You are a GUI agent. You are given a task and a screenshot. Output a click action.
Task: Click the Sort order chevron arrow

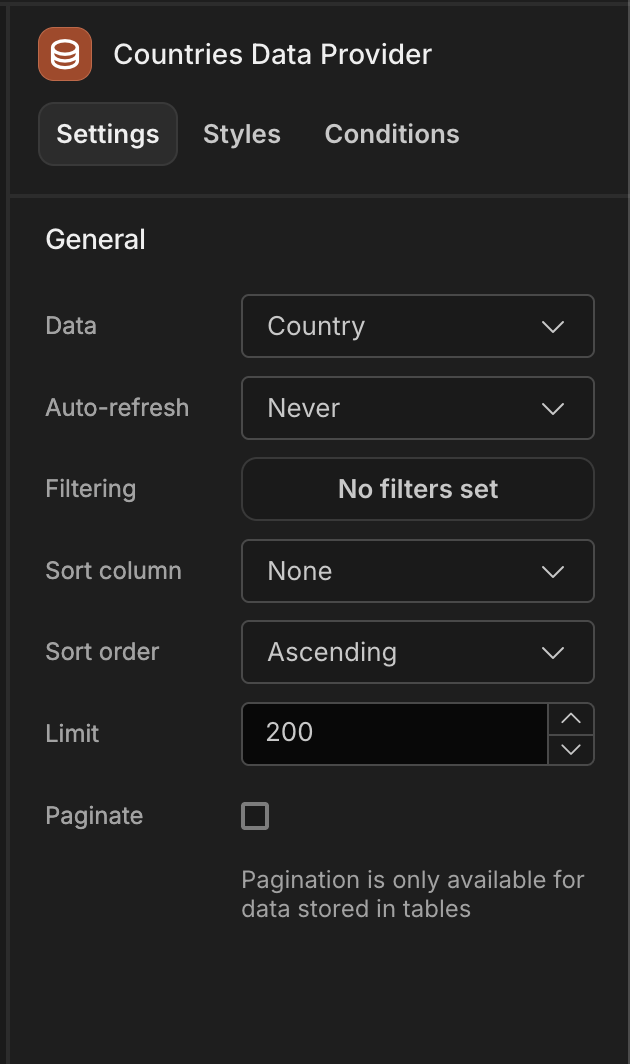553,653
